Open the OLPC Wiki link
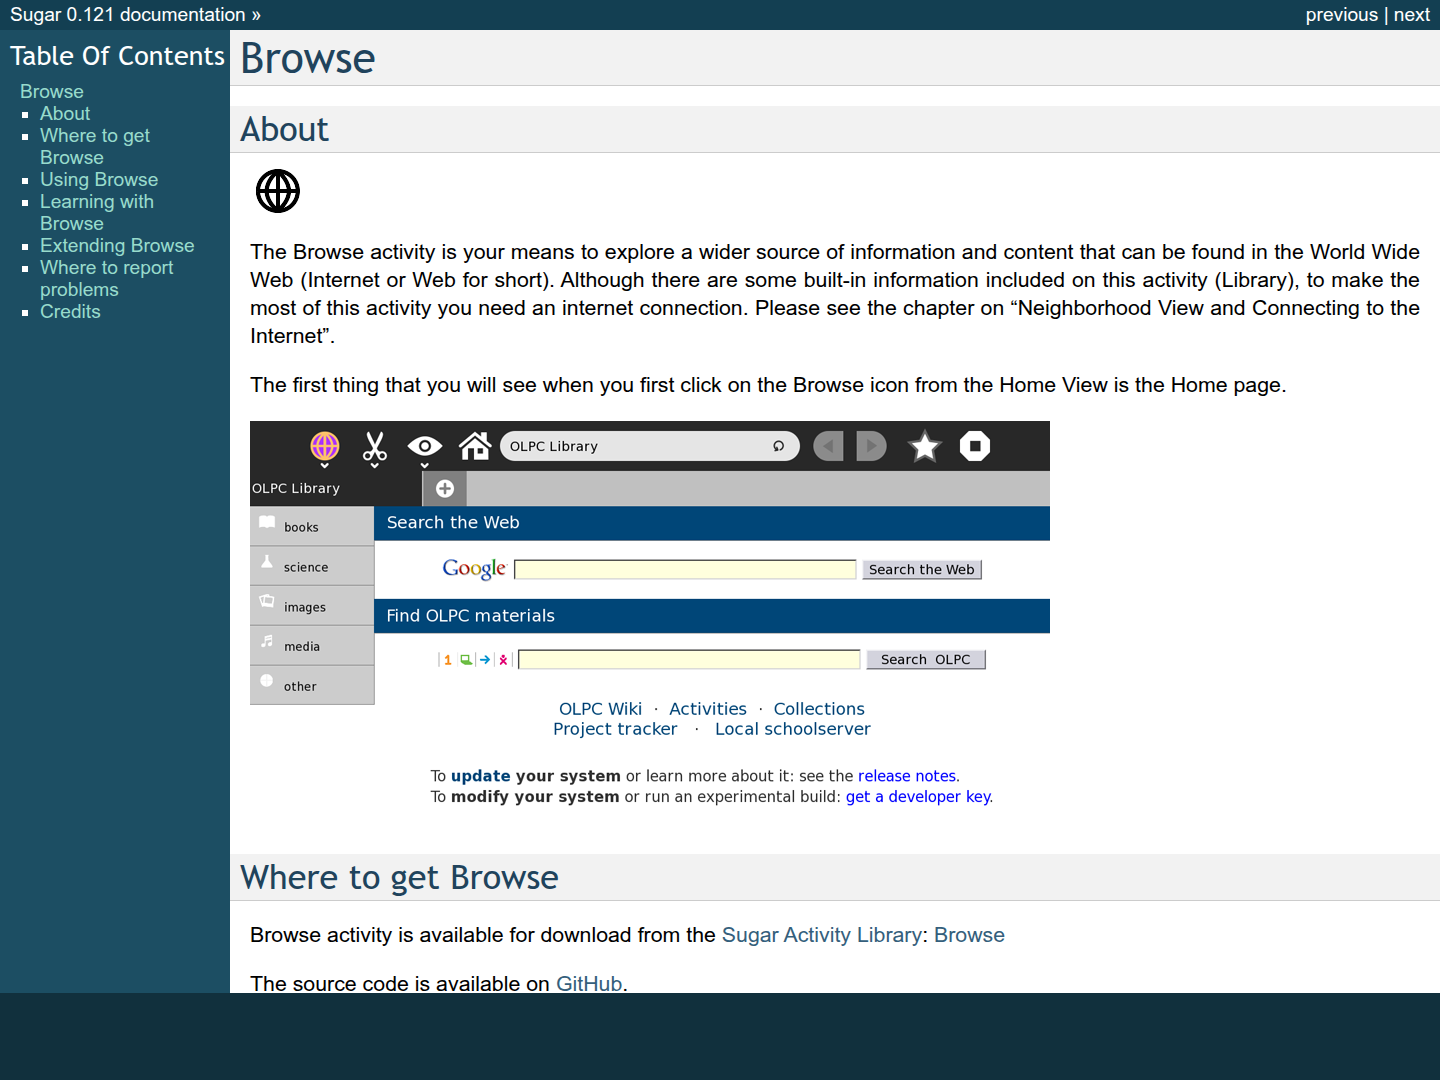 (600, 709)
